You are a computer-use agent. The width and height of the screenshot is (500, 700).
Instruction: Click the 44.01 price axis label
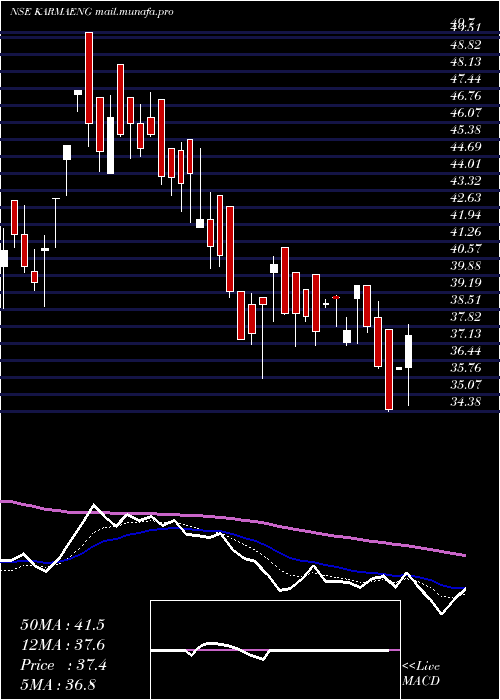point(466,164)
